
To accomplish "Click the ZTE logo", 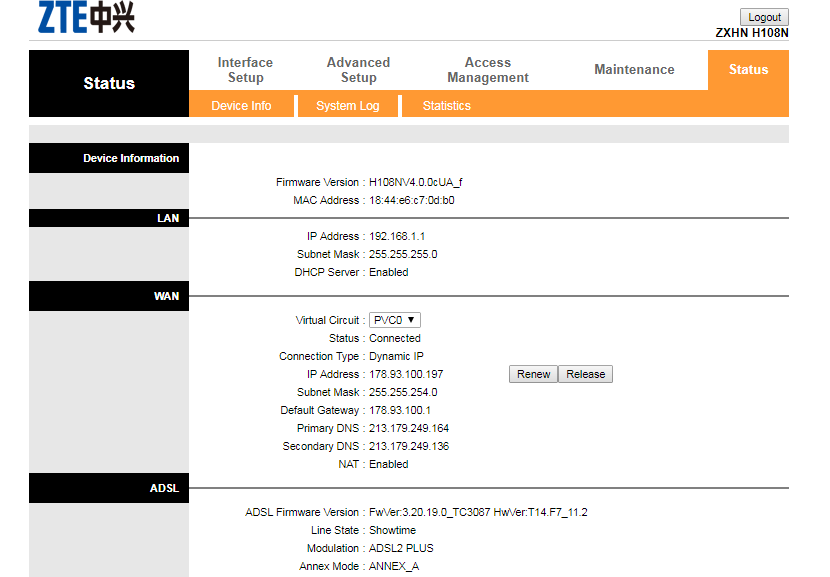I will pos(86,17).
